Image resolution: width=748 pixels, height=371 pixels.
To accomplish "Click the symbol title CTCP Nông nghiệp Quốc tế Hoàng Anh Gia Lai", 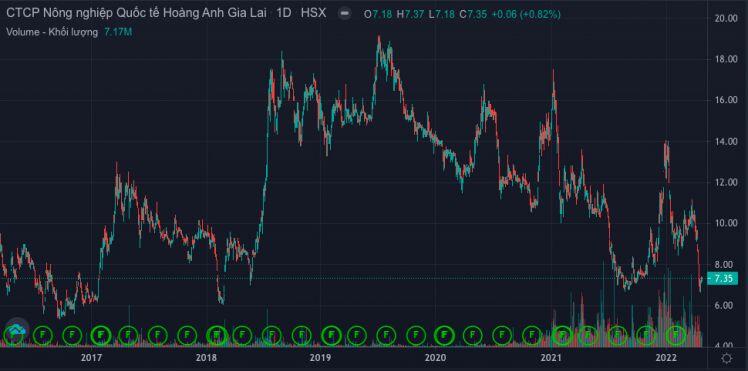I will point(136,13).
